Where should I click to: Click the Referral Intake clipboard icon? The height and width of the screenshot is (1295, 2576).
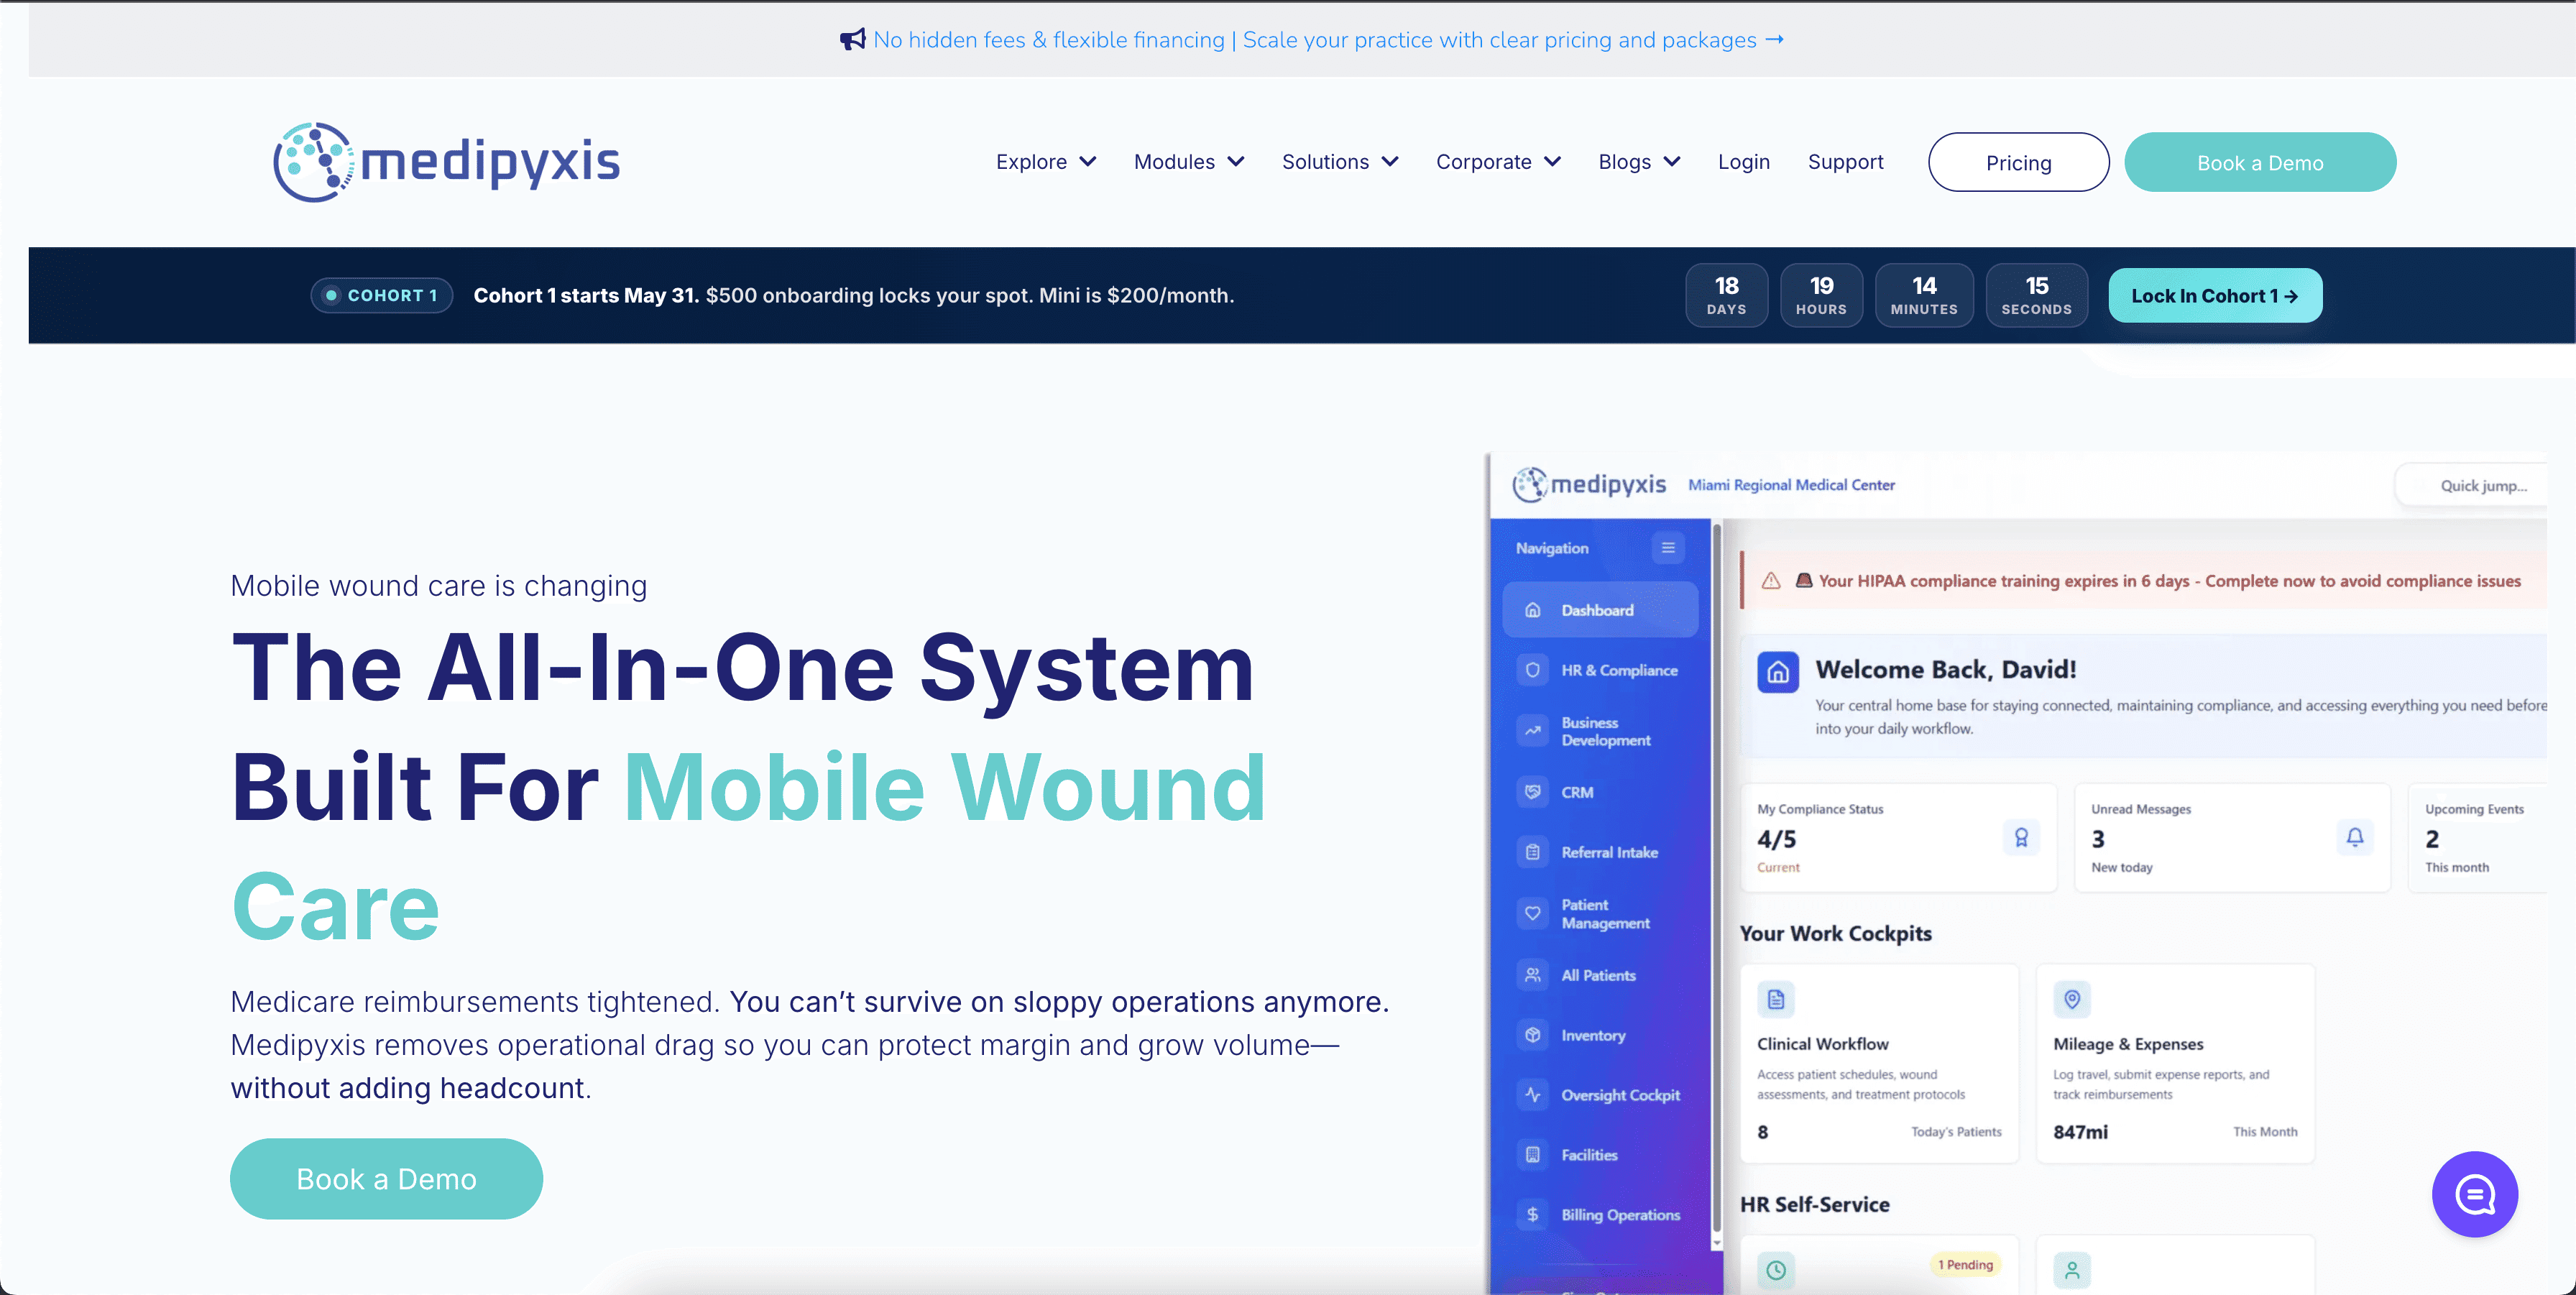pyautogui.click(x=1532, y=852)
